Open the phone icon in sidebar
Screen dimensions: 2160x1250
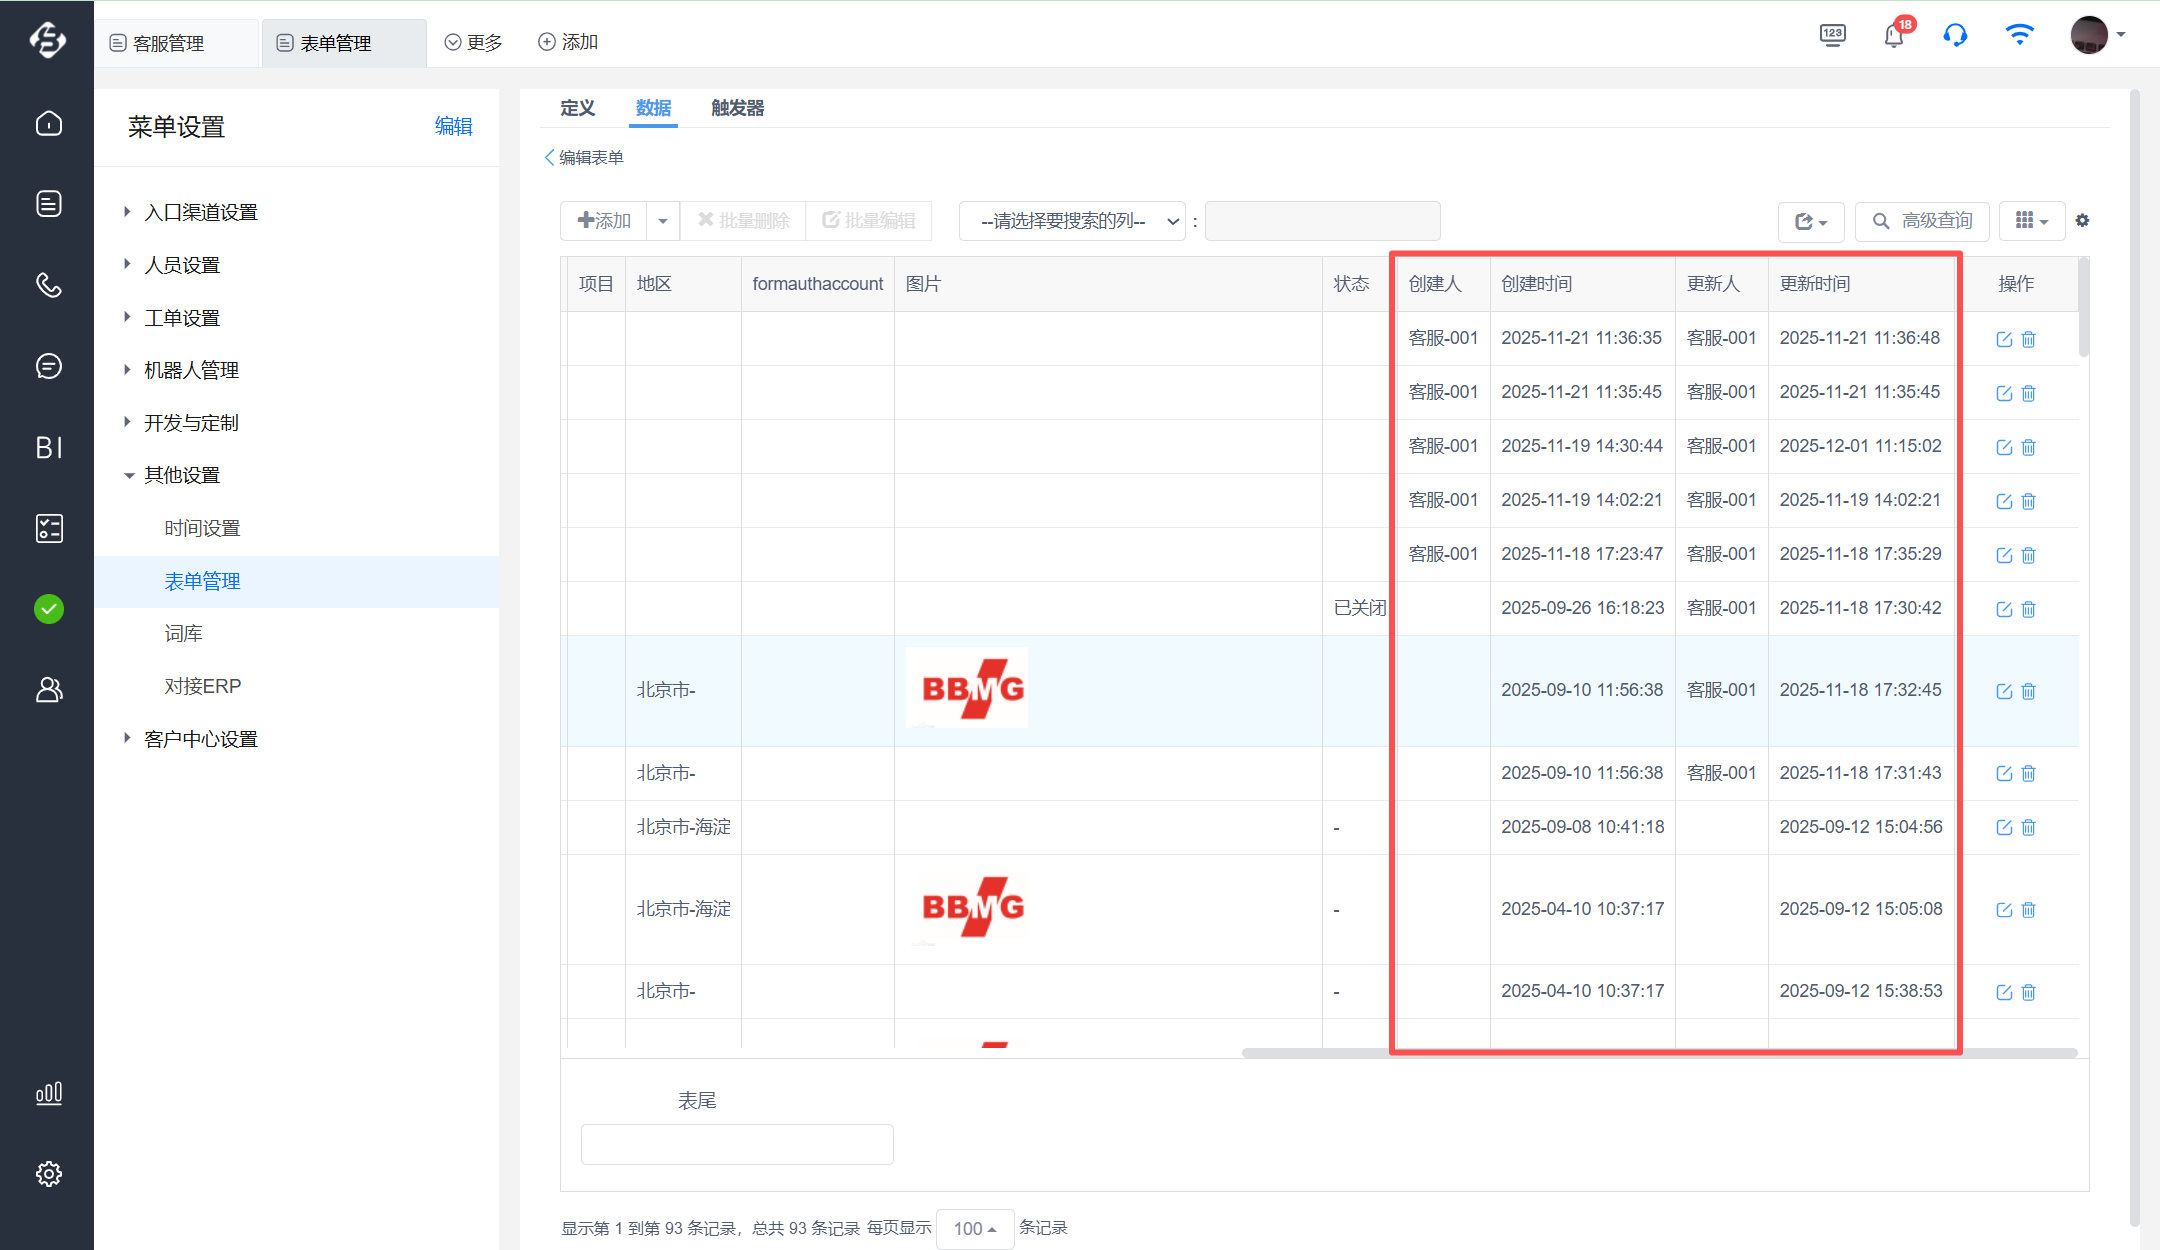tap(48, 285)
